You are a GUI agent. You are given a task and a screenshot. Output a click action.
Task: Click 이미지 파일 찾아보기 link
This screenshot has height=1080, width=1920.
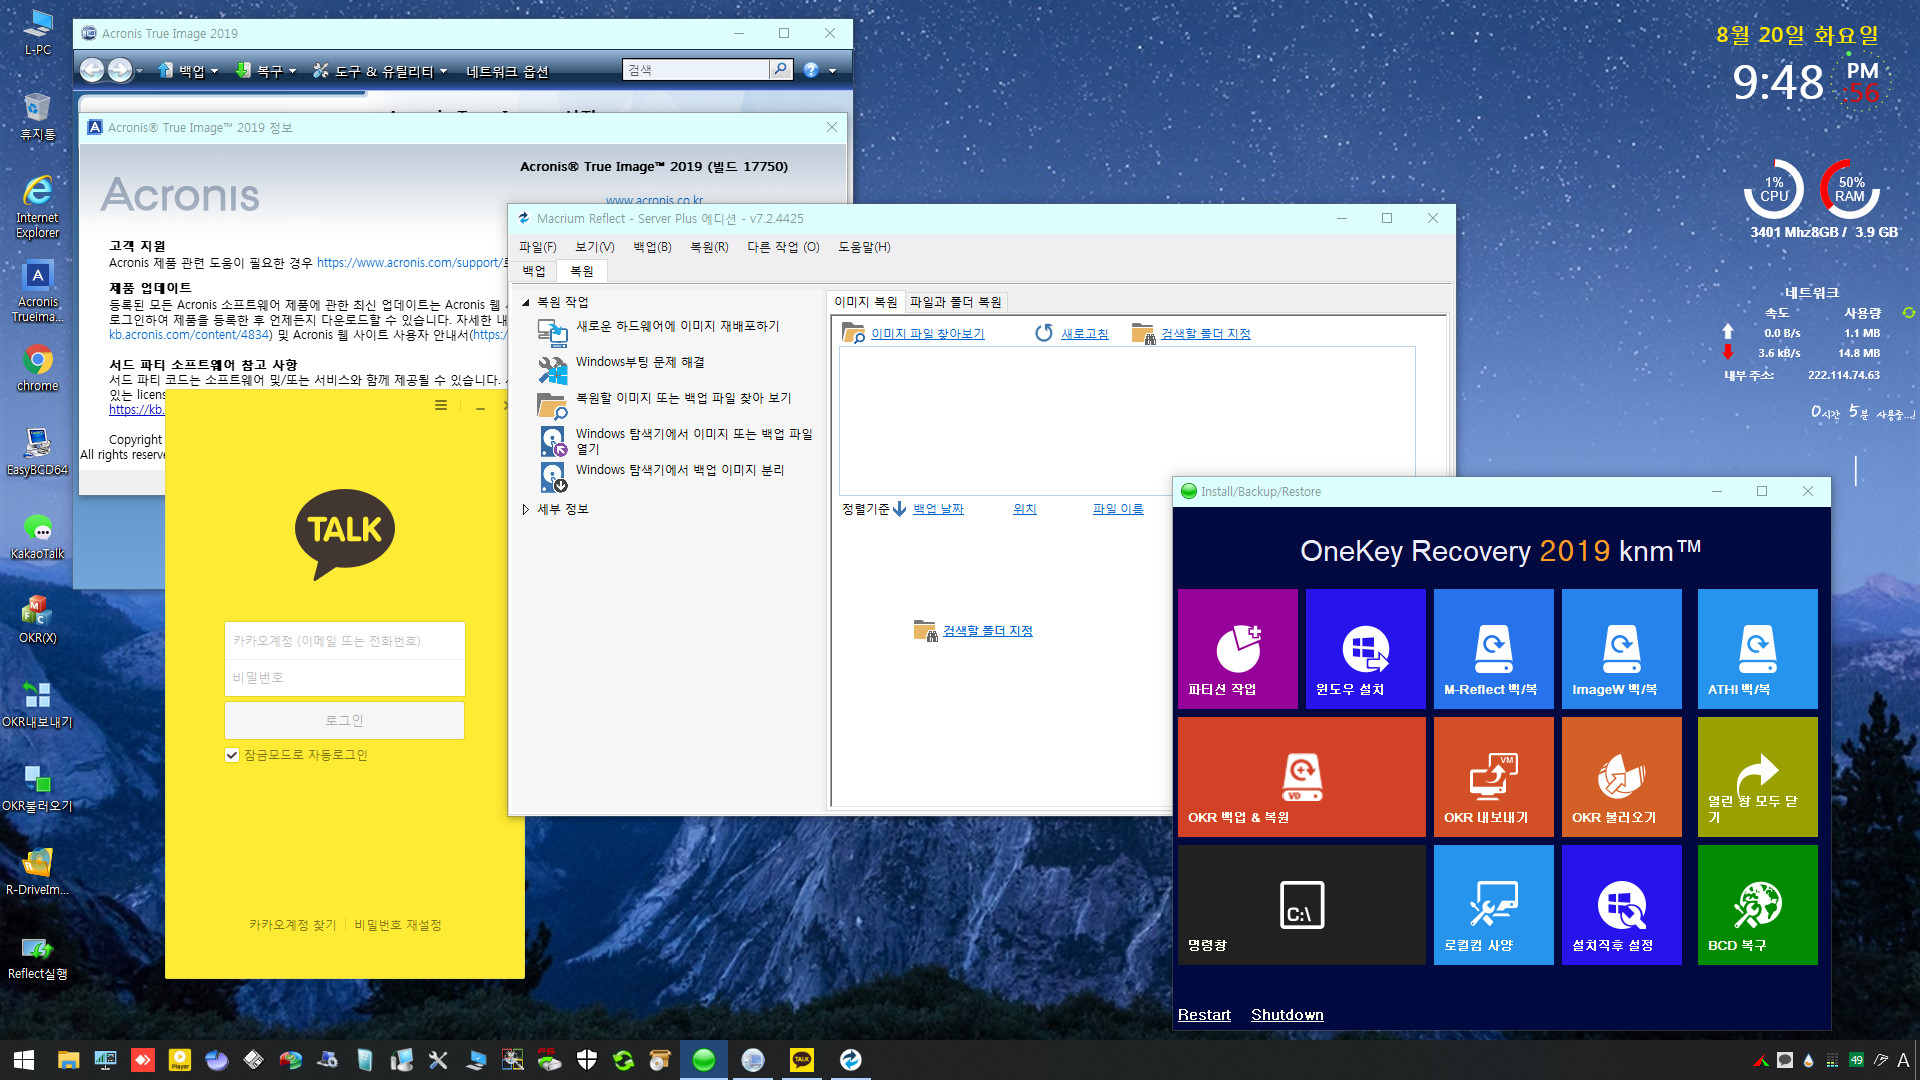[x=927, y=334]
